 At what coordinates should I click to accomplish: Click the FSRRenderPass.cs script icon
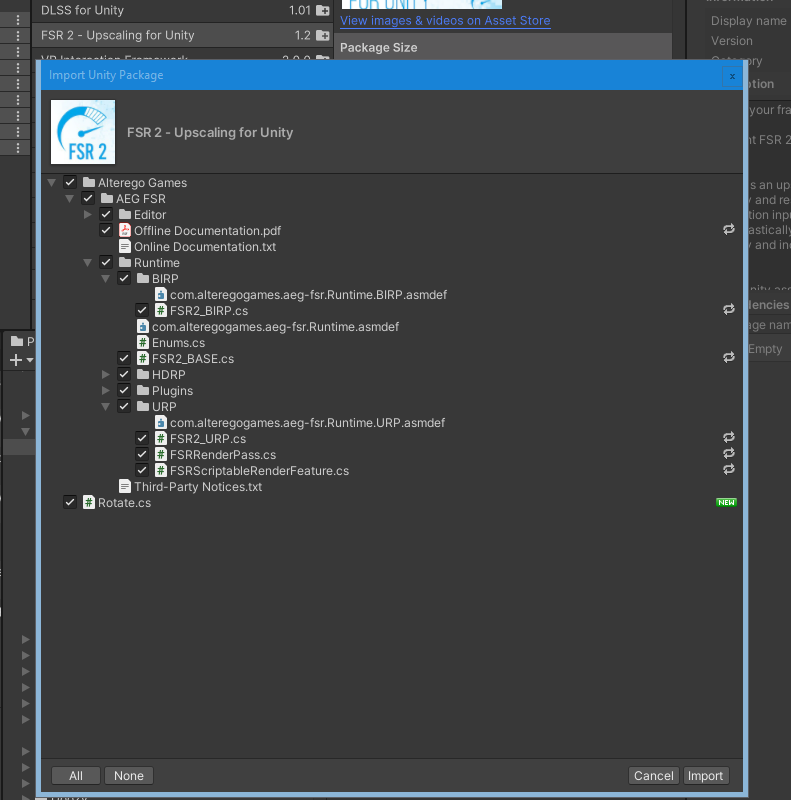tap(161, 455)
